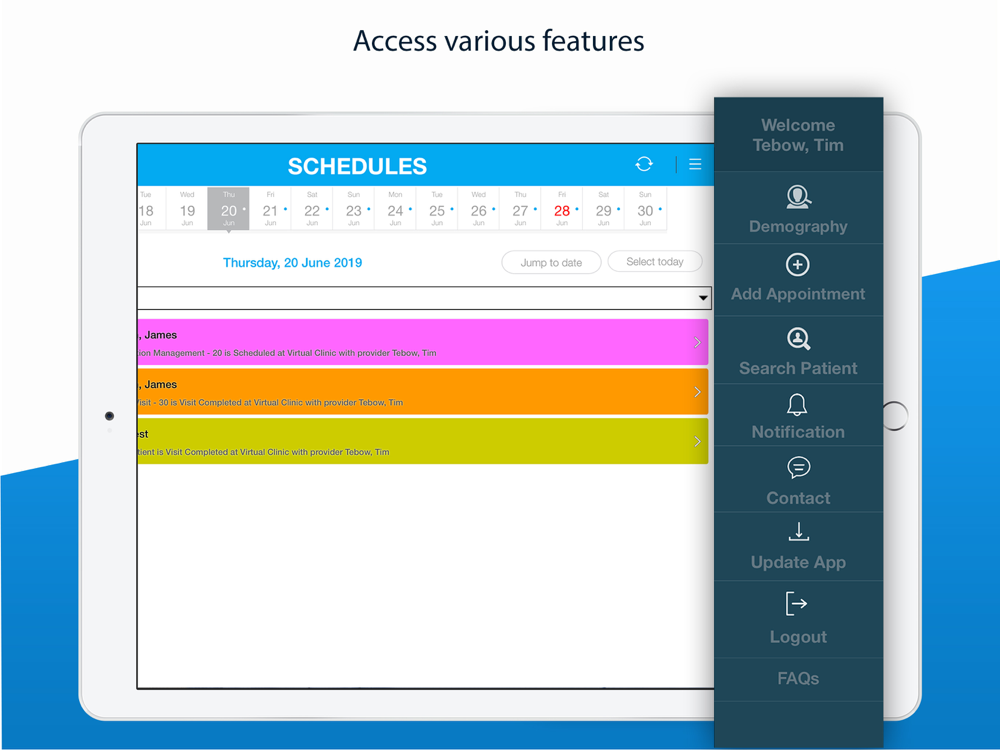Screen dimensions: 1000x750
Task: Click the Notification bell icon
Action: pos(797,404)
